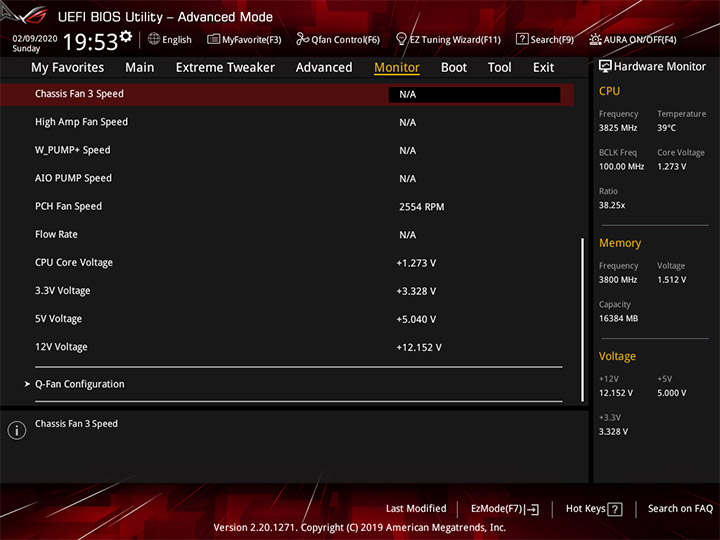Viewport: 720px width, 540px height.
Task: Go to the Exit tab
Action: pyautogui.click(x=543, y=68)
